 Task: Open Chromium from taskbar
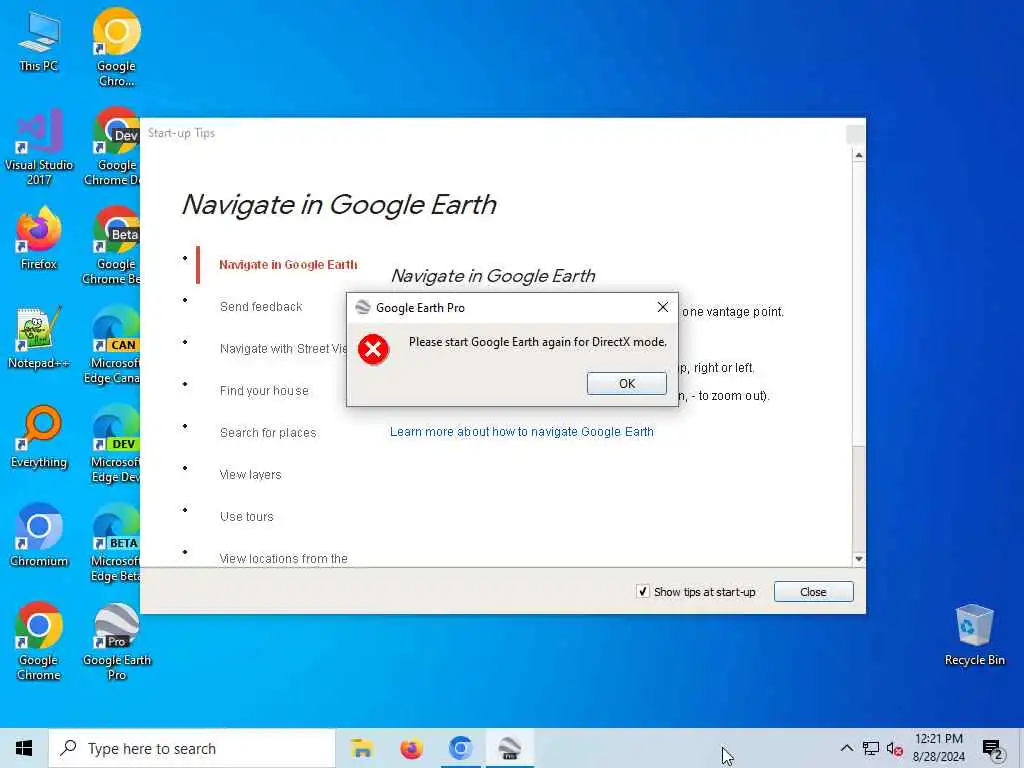tap(460, 748)
